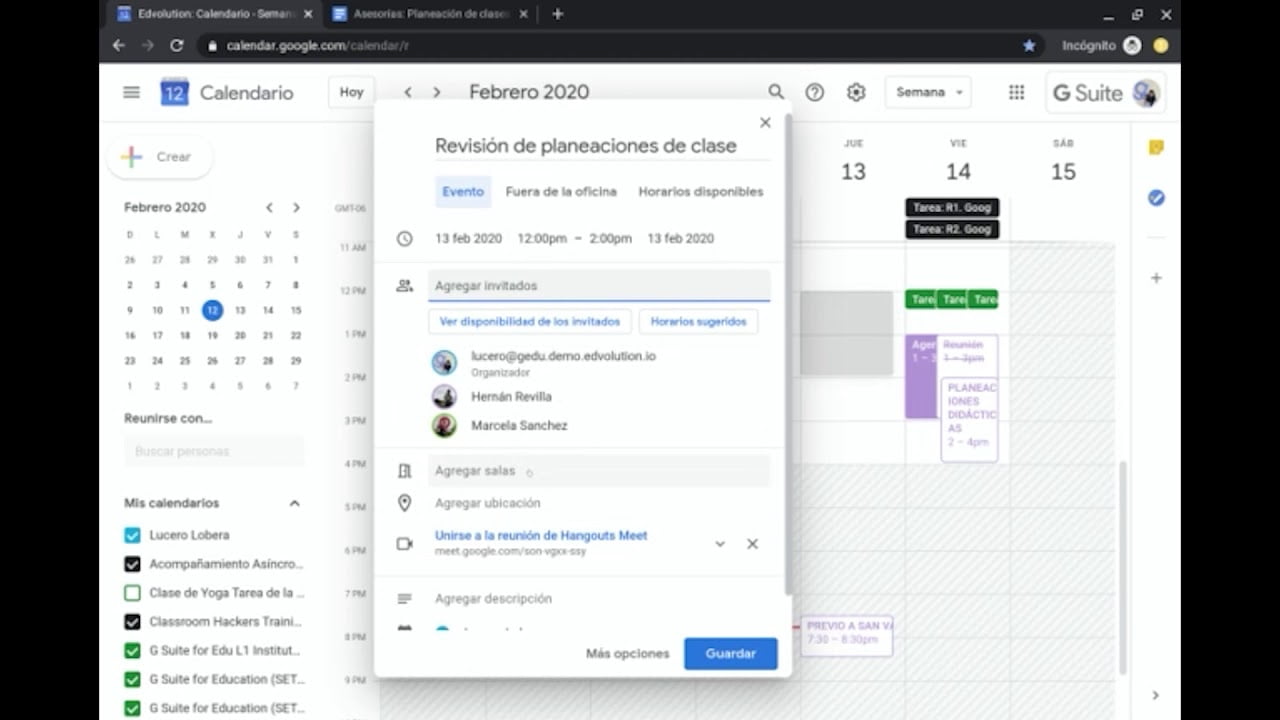The height and width of the screenshot is (720, 1280).
Task: Open start time 12:00pm selector
Action: point(541,238)
